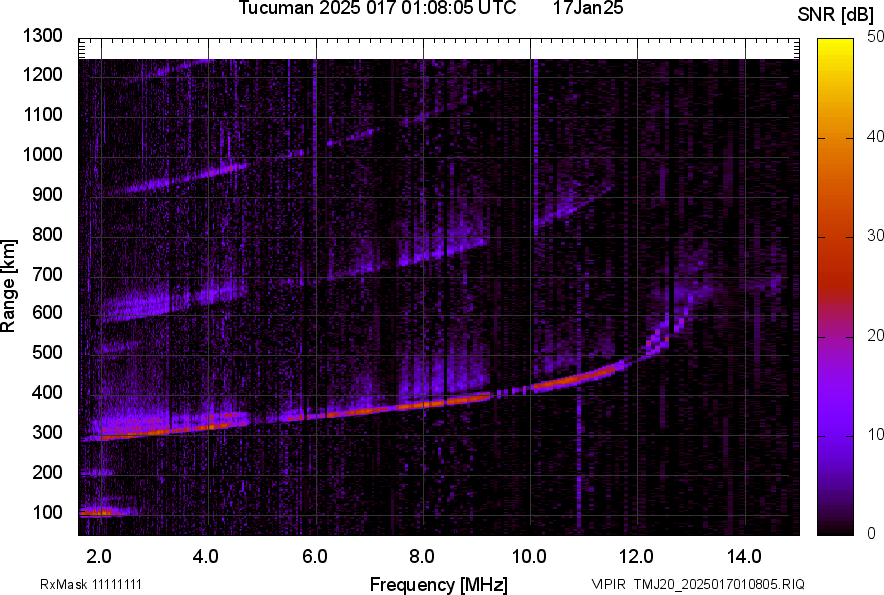The height and width of the screenshot is (595, 884).
Task: Click frequency tick label '6.0'
Action: 315,557
